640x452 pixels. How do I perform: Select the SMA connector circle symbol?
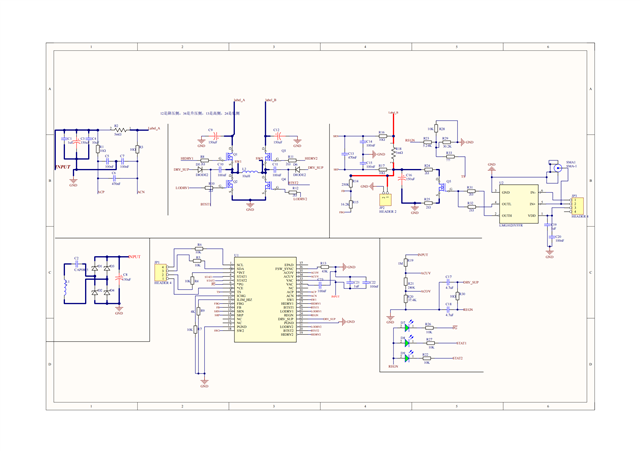[558, 168]
